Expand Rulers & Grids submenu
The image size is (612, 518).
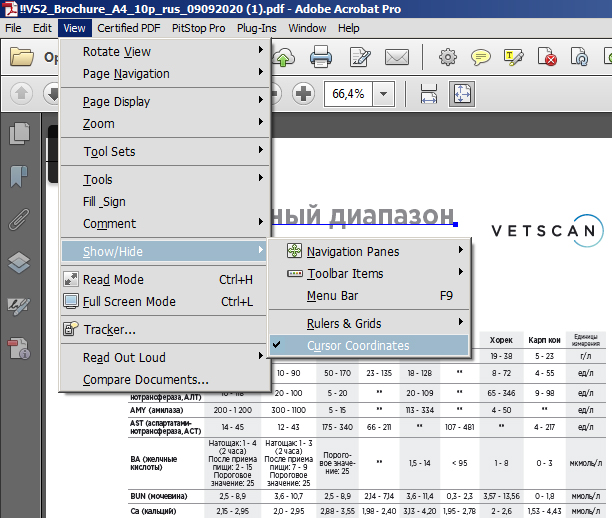(369, 323)
